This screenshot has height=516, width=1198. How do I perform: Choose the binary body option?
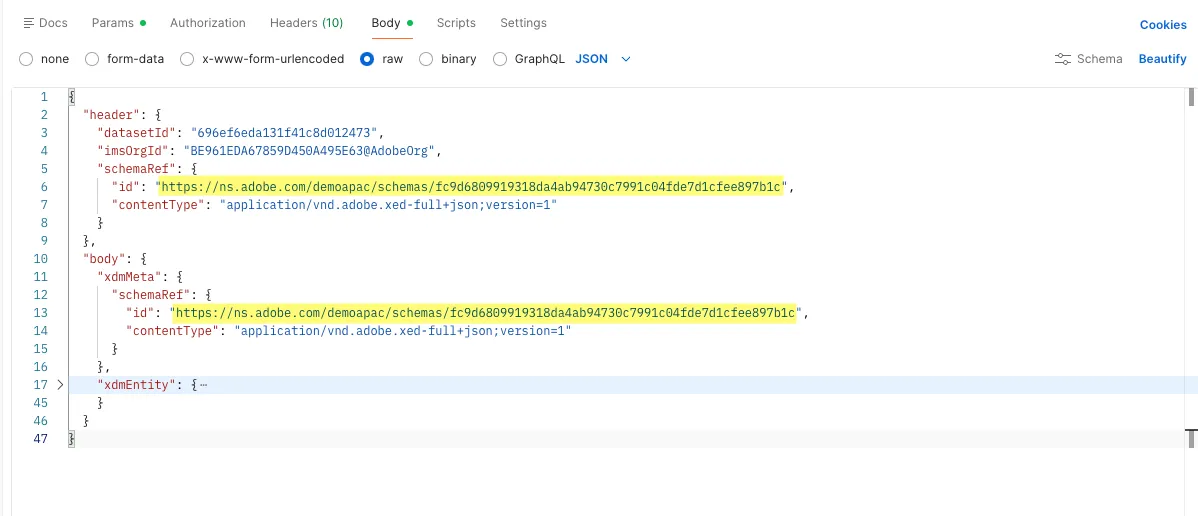426,59
